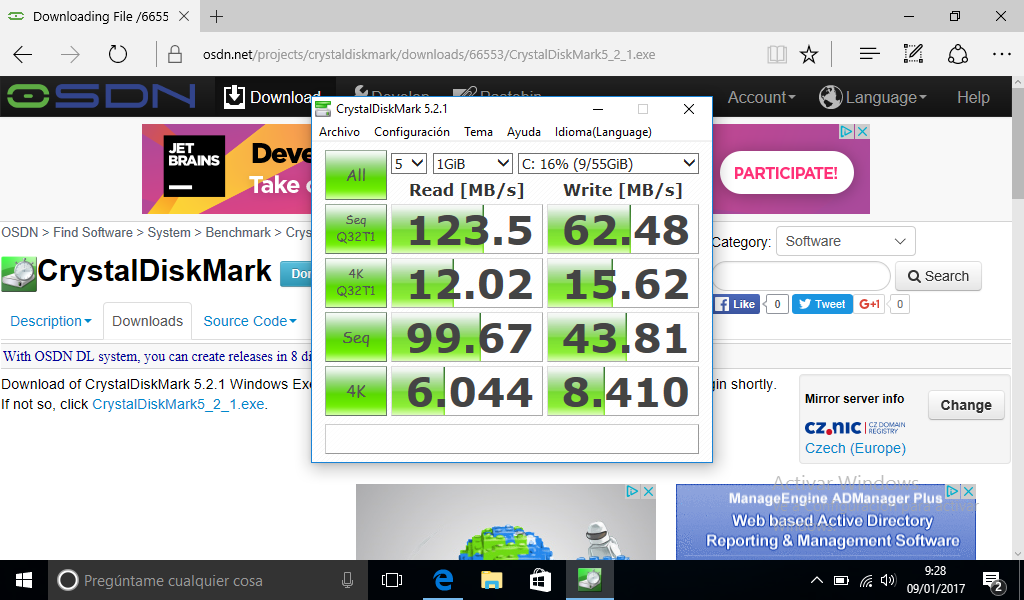This screenshot has height=600, width=1024.
Task: Open Task View from the taskbar
Action: (392, 580)
